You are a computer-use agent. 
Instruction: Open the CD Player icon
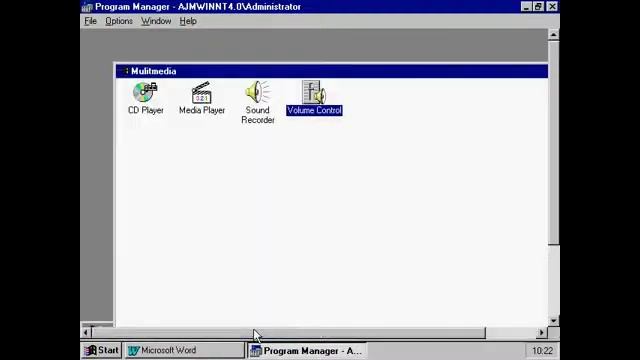[145, 92]
